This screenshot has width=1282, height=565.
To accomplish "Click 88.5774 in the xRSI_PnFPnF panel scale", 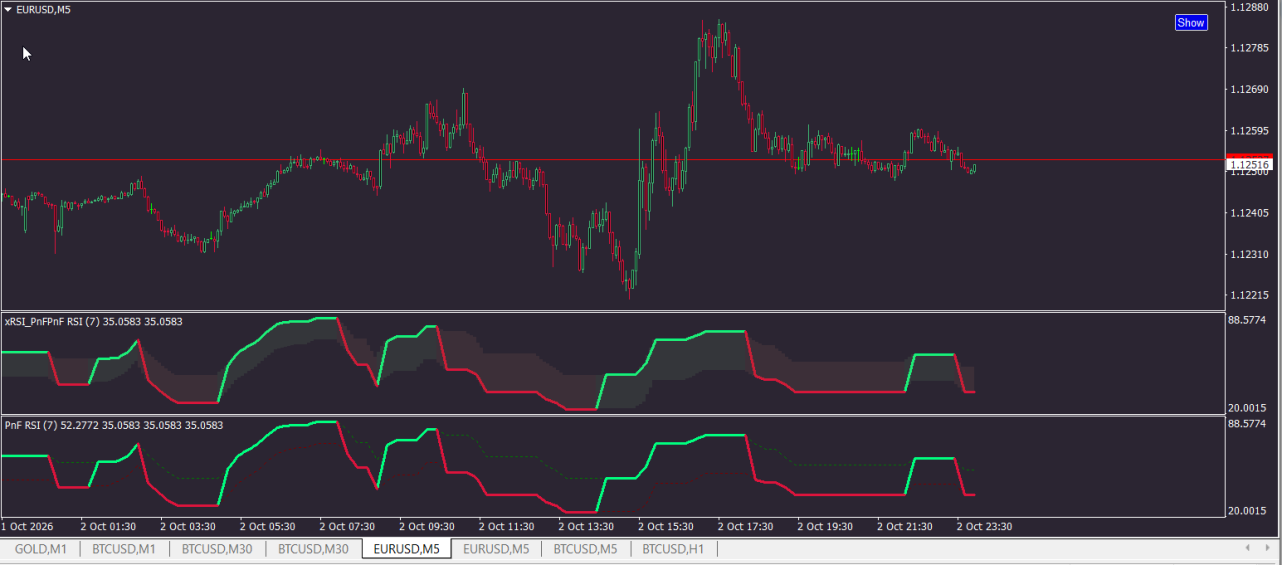I will 1247,320.
